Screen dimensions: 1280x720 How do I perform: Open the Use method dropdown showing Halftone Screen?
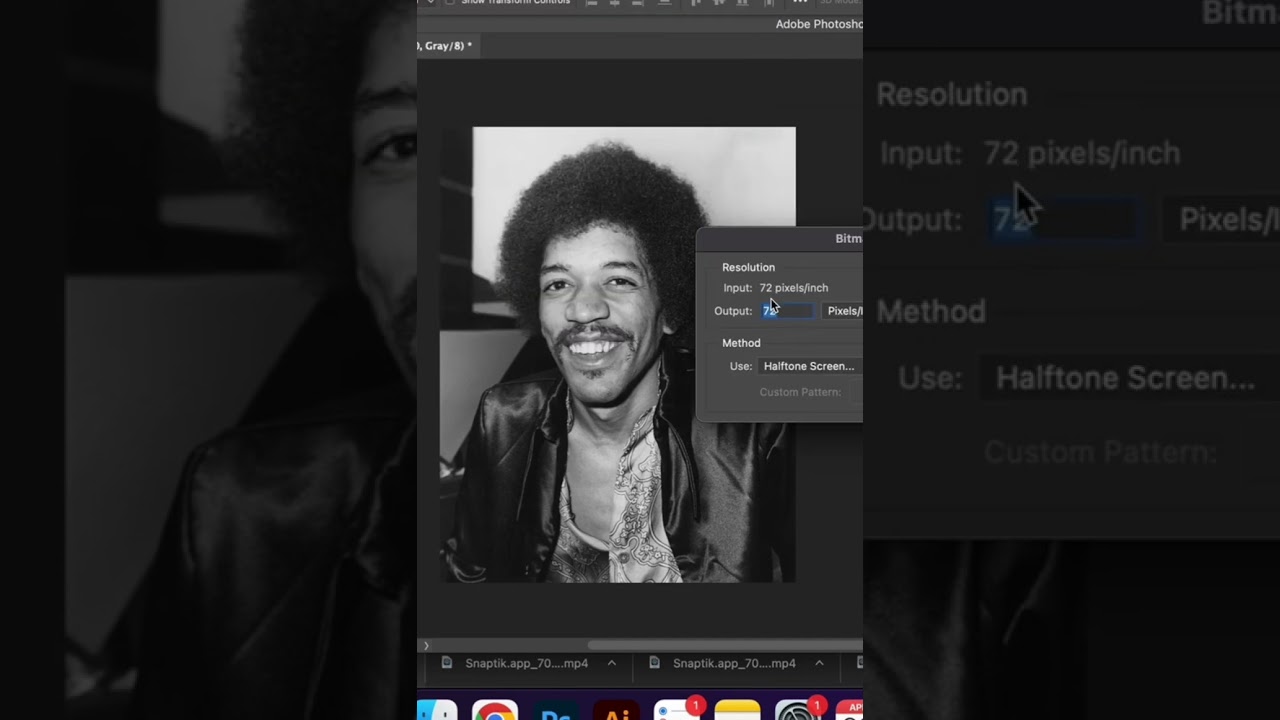[x=810, y=366]
